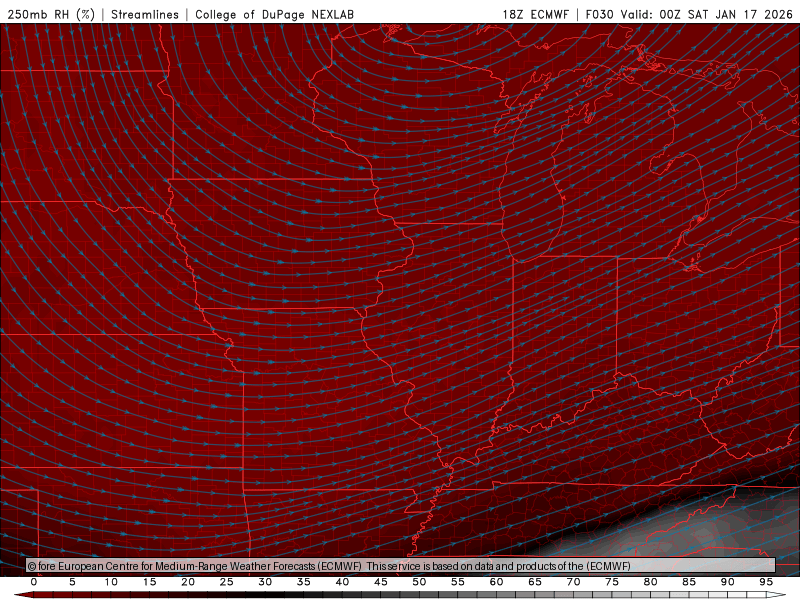
Task: Click the "250mb RH (%)" title text
Action: click(51, 14)
